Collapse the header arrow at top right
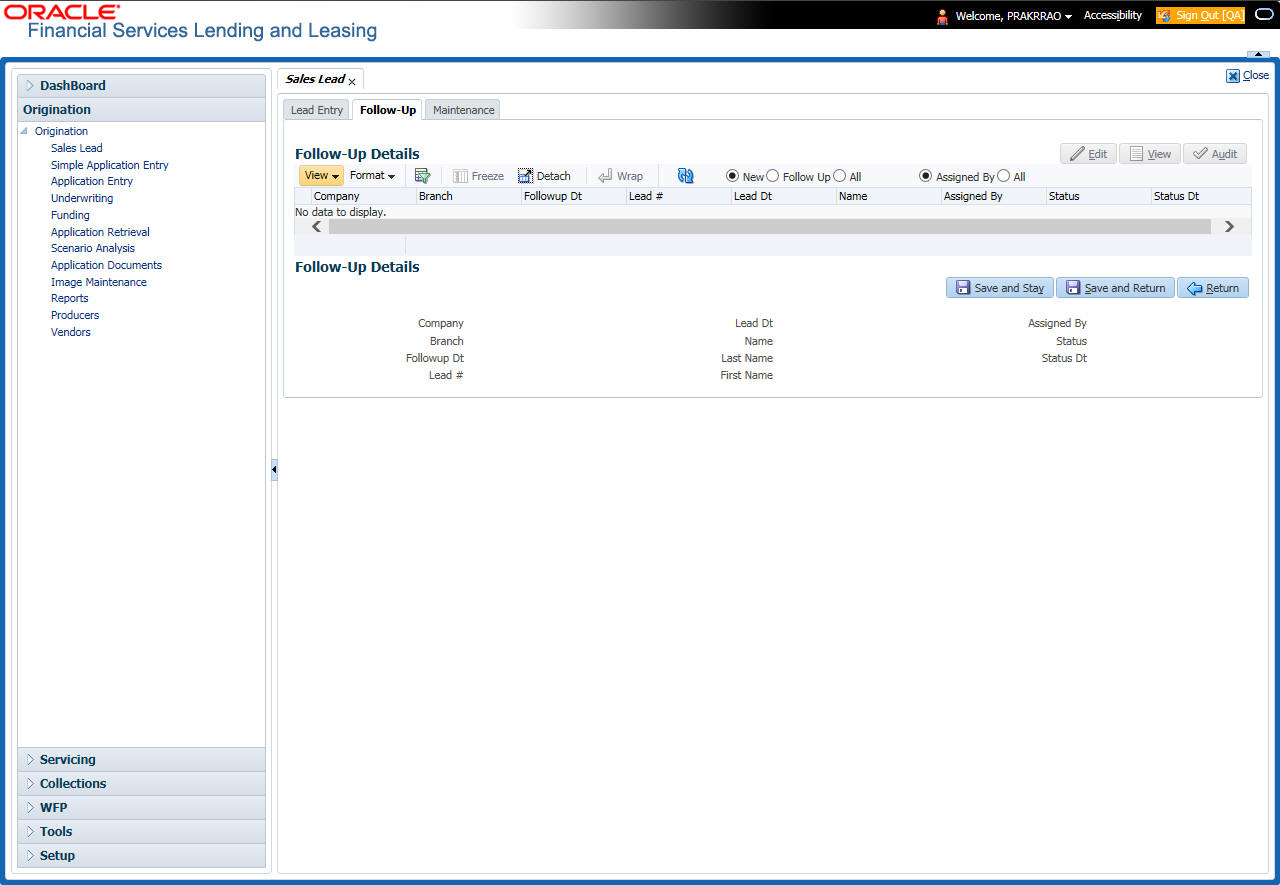The height and width of the screenshot is (885, 1280). coord(1257,54)
